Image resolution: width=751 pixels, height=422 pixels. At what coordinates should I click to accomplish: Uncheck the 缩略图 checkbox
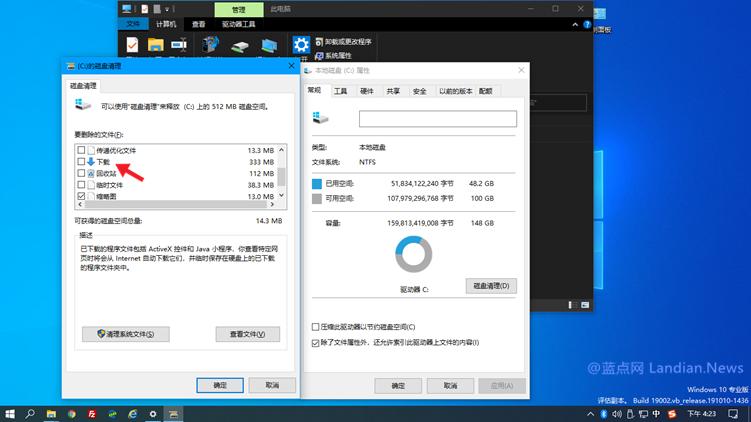(81, 196)
